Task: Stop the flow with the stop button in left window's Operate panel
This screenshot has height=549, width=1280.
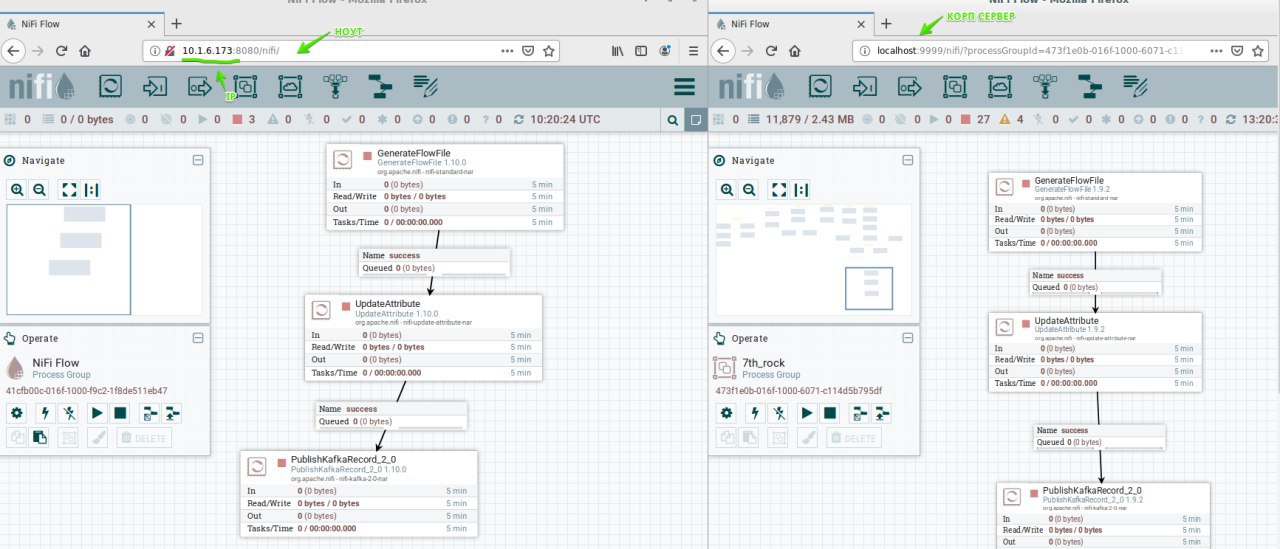Action: 120,412
